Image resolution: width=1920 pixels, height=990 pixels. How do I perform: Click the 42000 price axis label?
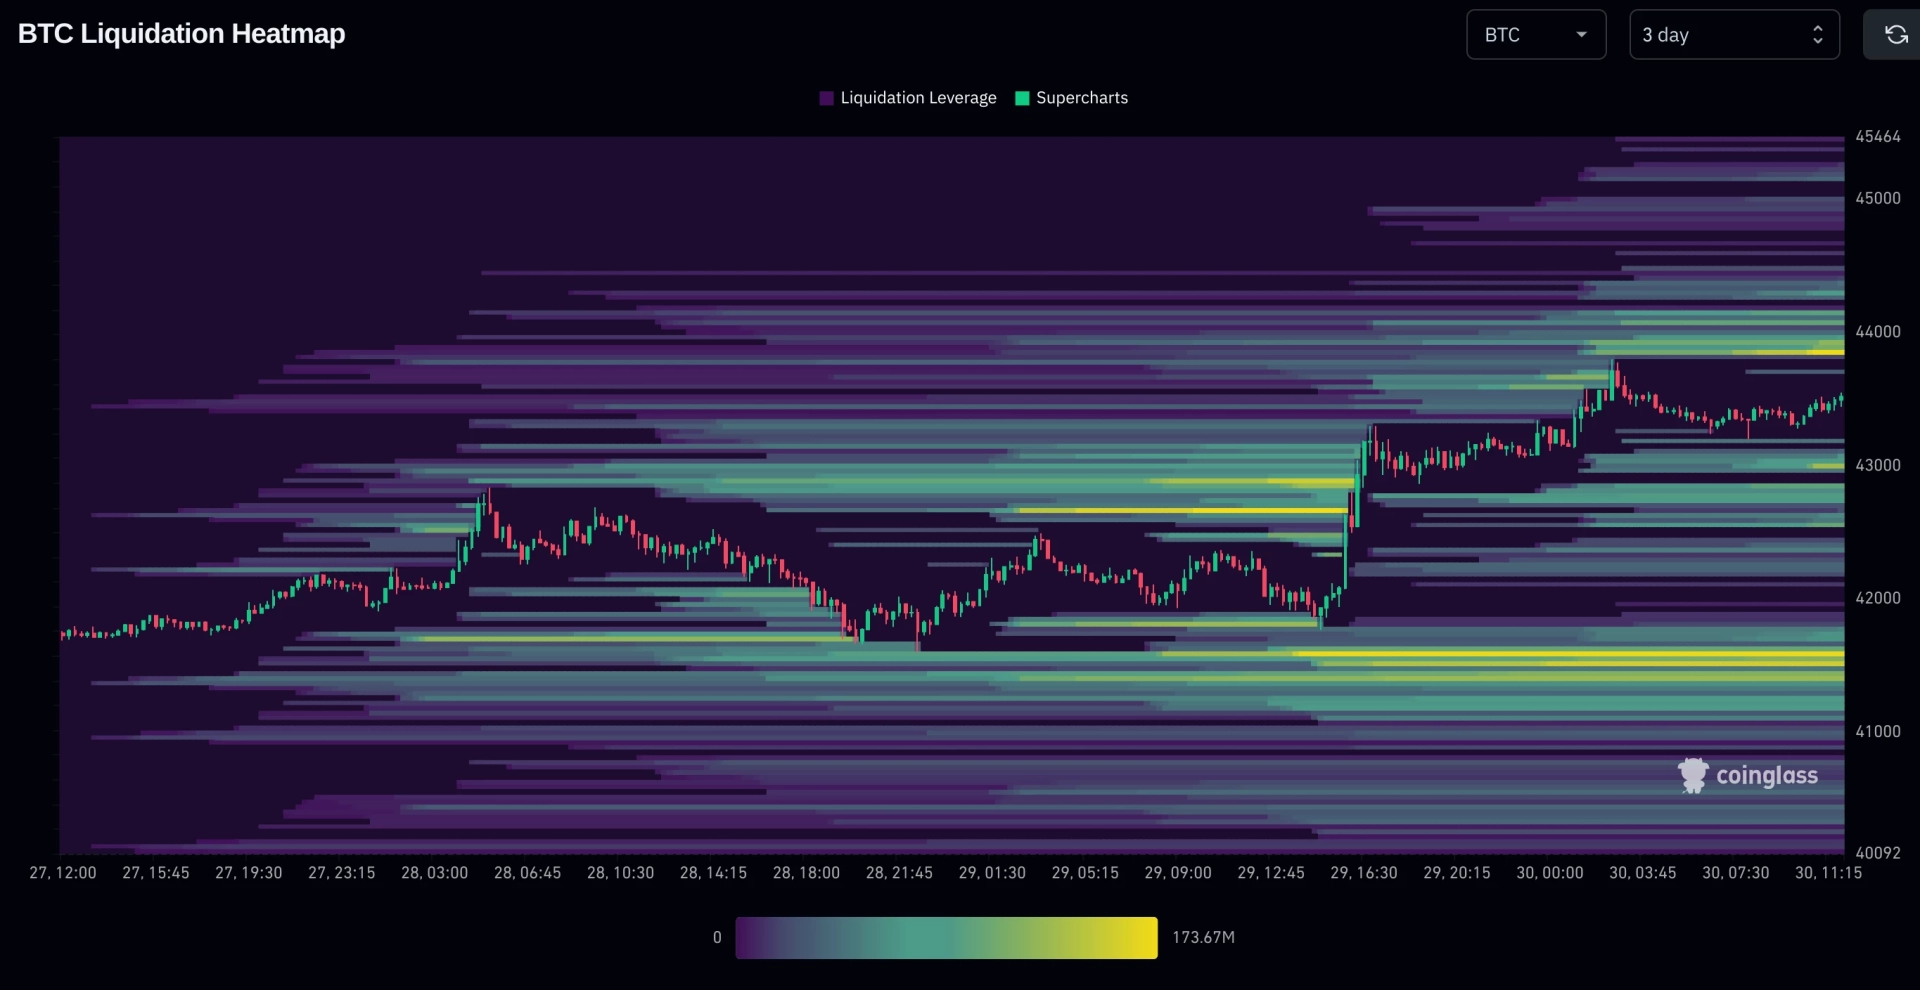[1878, 598]
